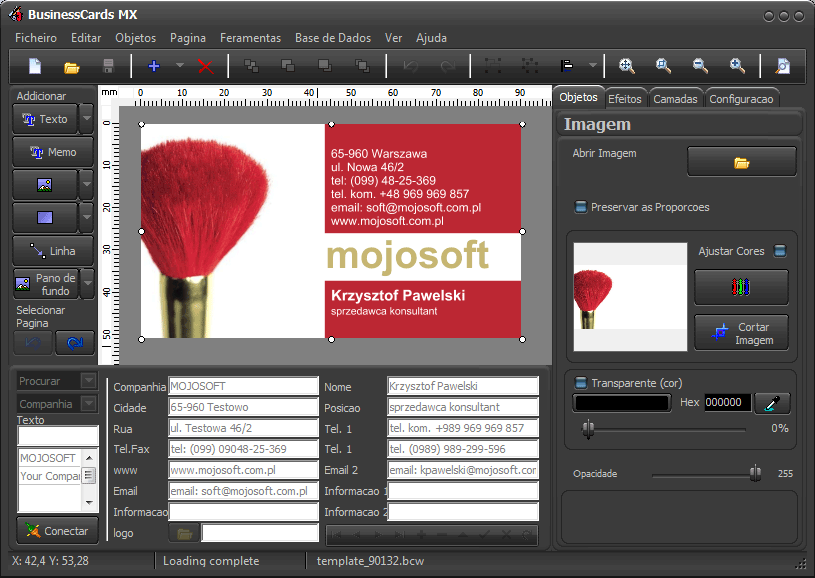Click the undo toolbar arrow
The height and width of the screenshot is (578, 815).
point(411,66)
